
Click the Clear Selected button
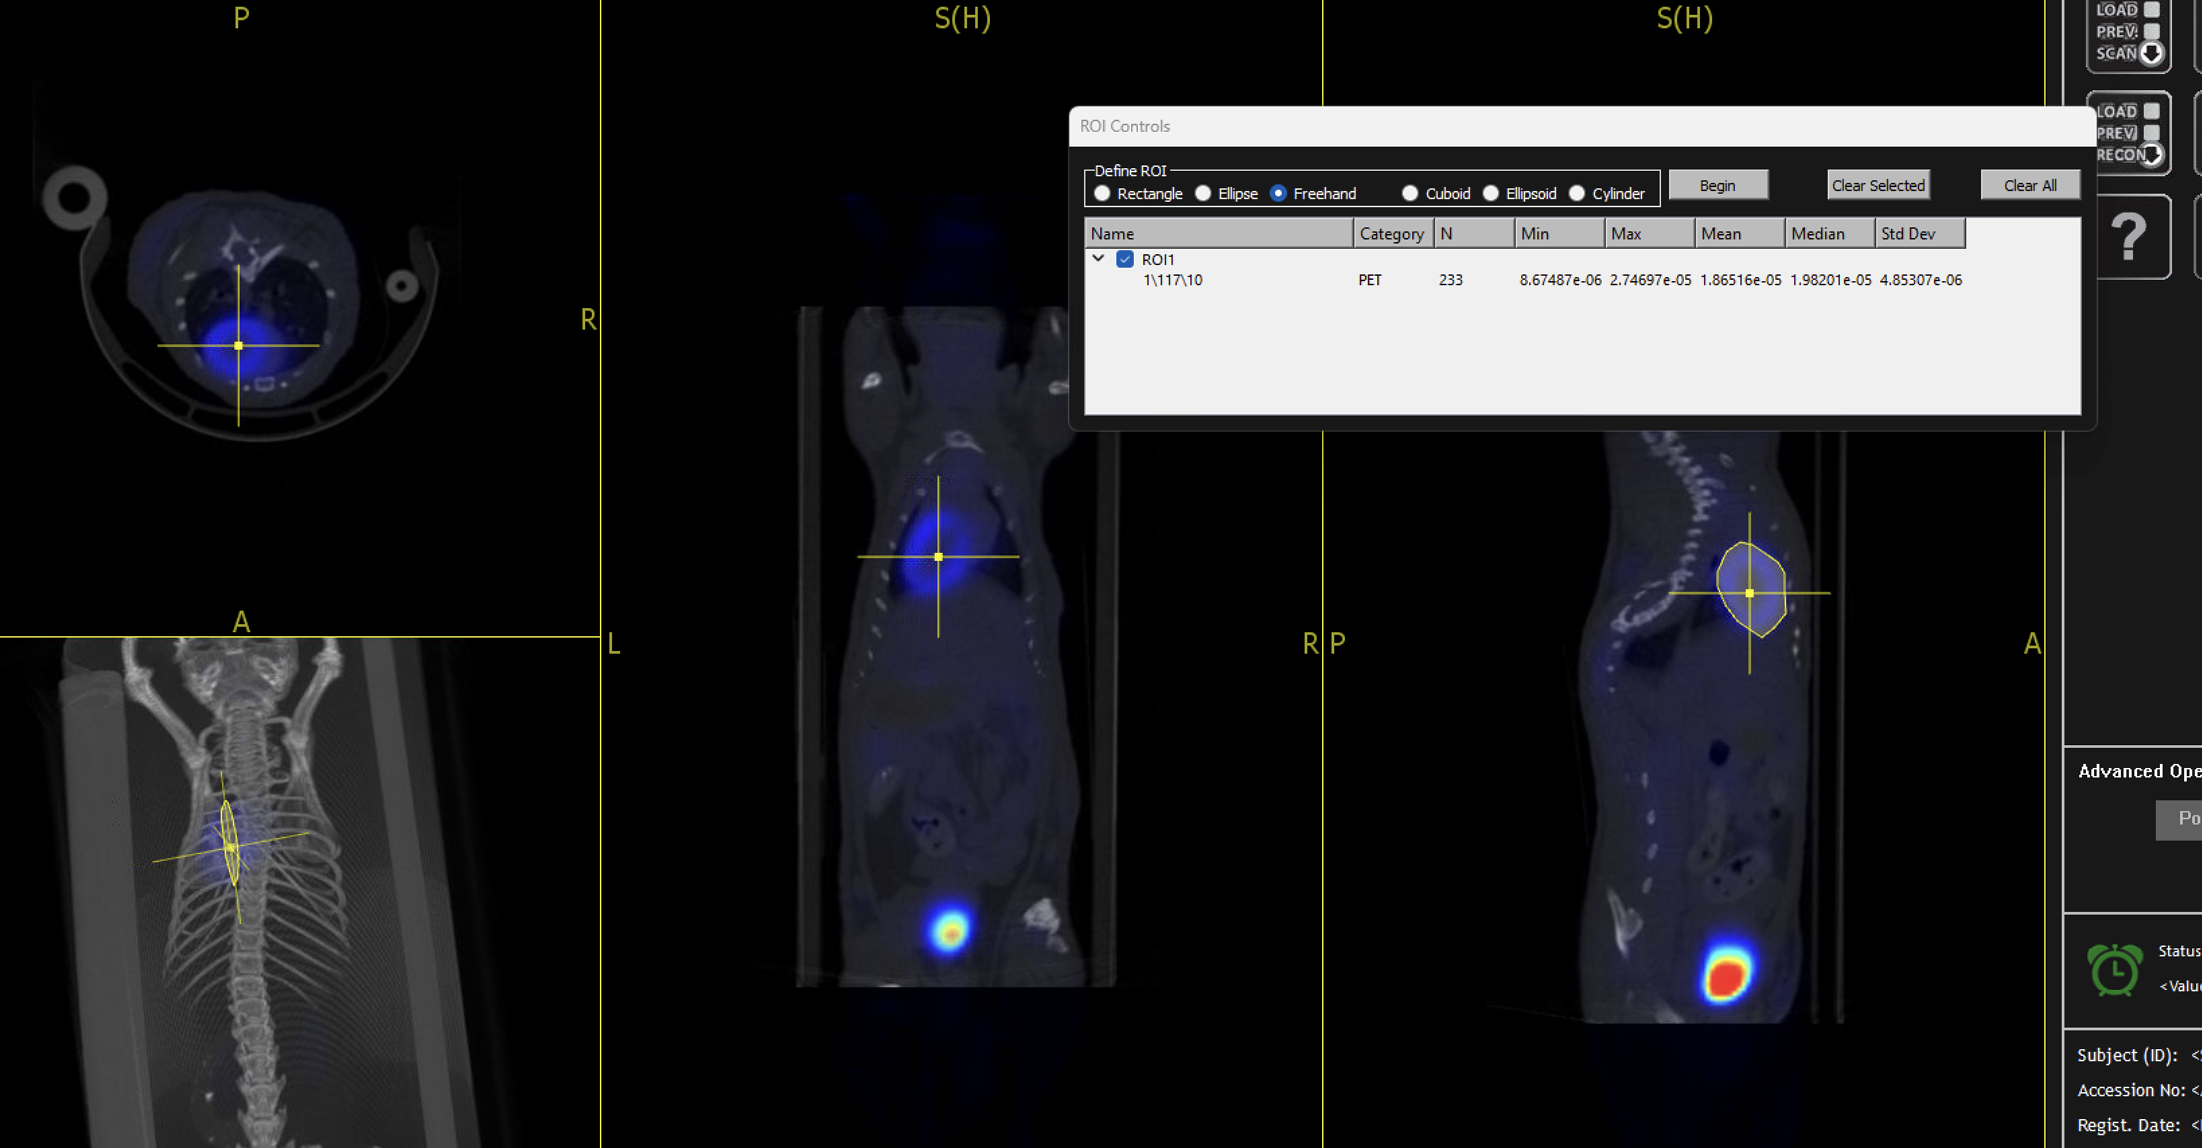coord(1877,185)
